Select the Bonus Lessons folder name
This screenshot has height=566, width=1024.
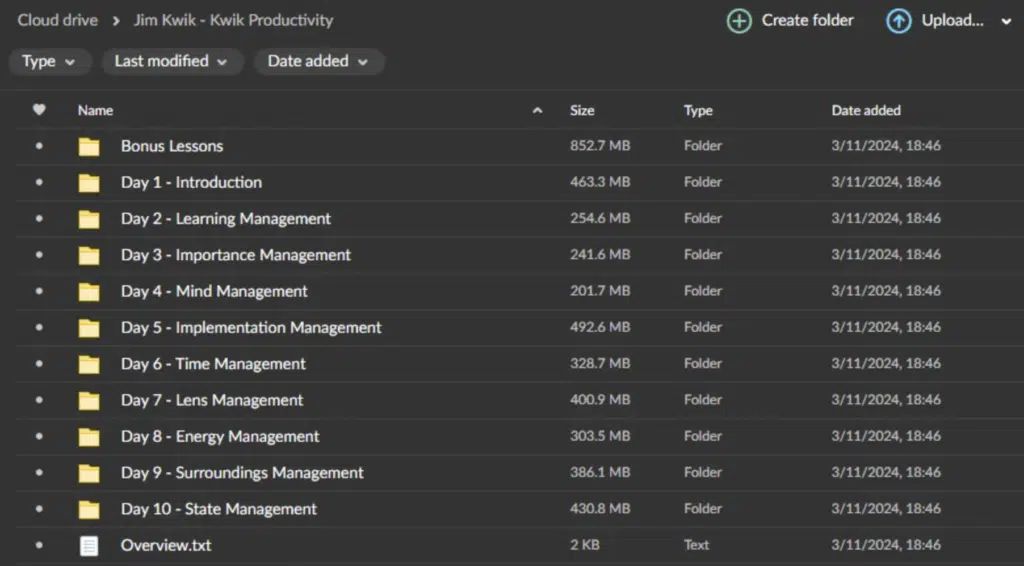pos(172,146)
